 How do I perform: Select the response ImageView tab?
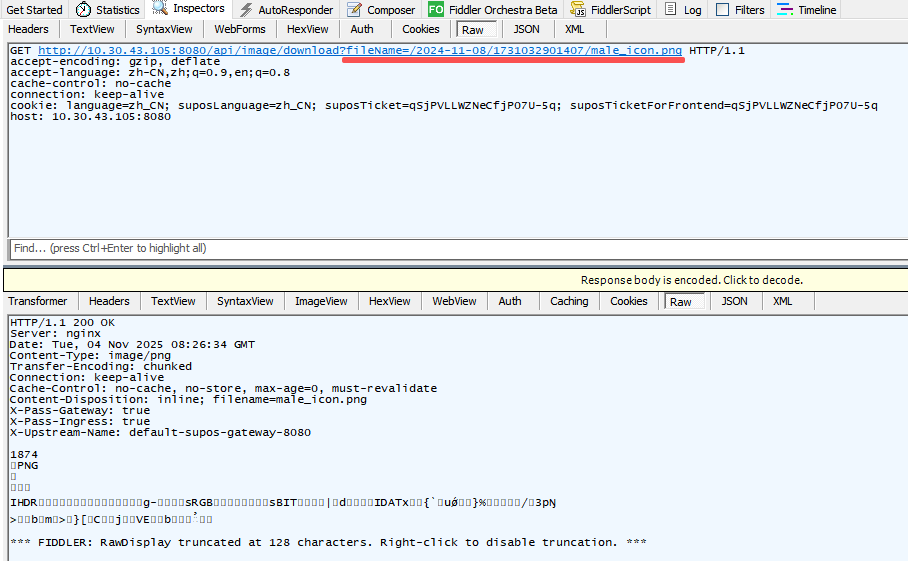coord(321,301)
